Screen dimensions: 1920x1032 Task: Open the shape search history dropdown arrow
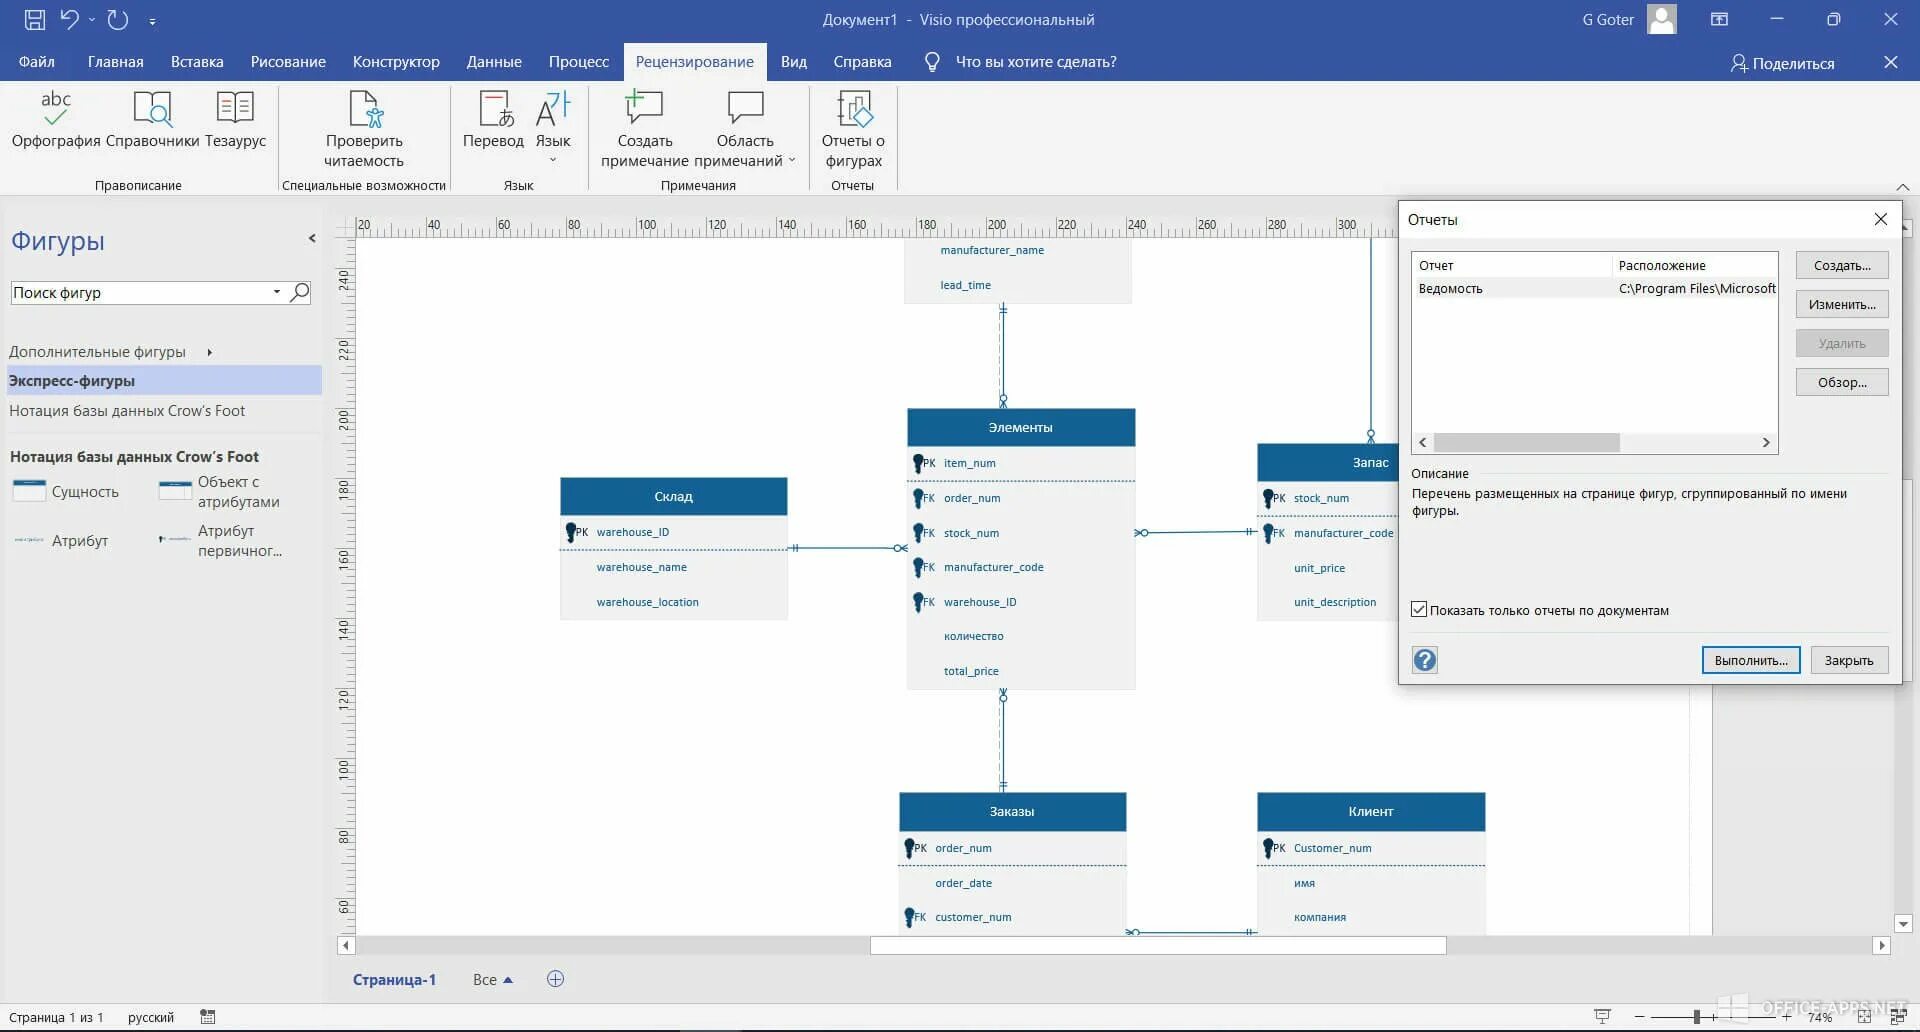click(x=277, y=293)
